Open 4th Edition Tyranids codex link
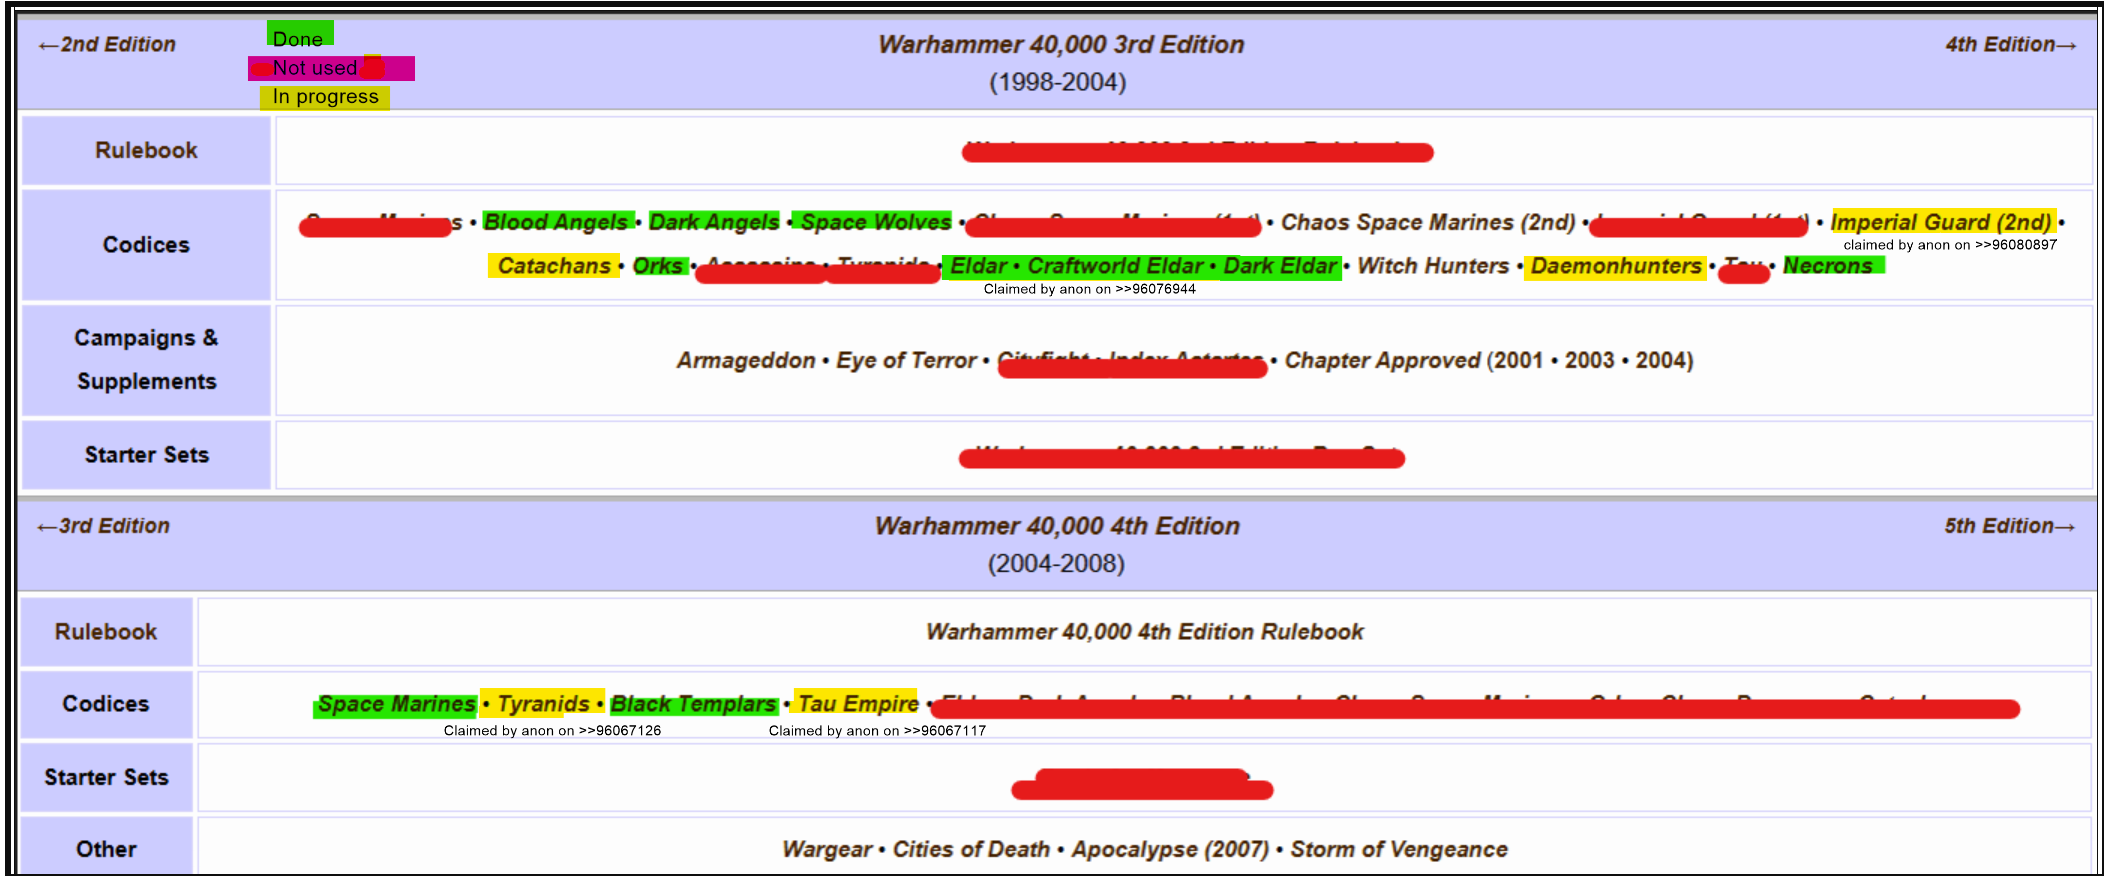This screenshot has height=878, width=2104. pos(543,704)
